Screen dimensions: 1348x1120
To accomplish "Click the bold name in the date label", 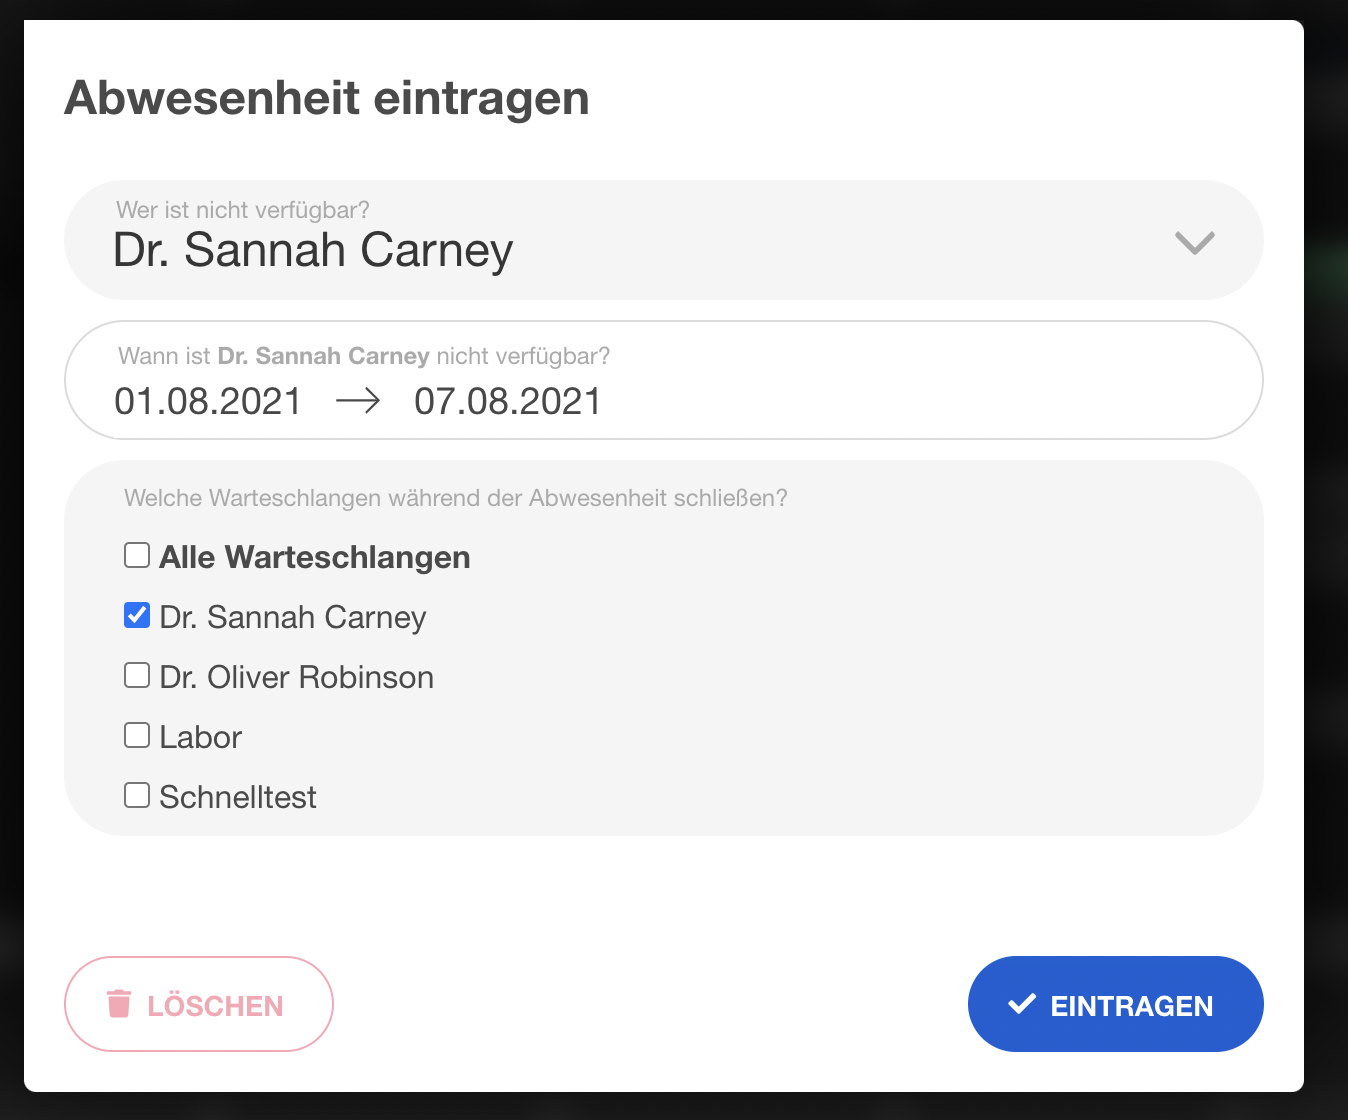I will click(323, 356).
